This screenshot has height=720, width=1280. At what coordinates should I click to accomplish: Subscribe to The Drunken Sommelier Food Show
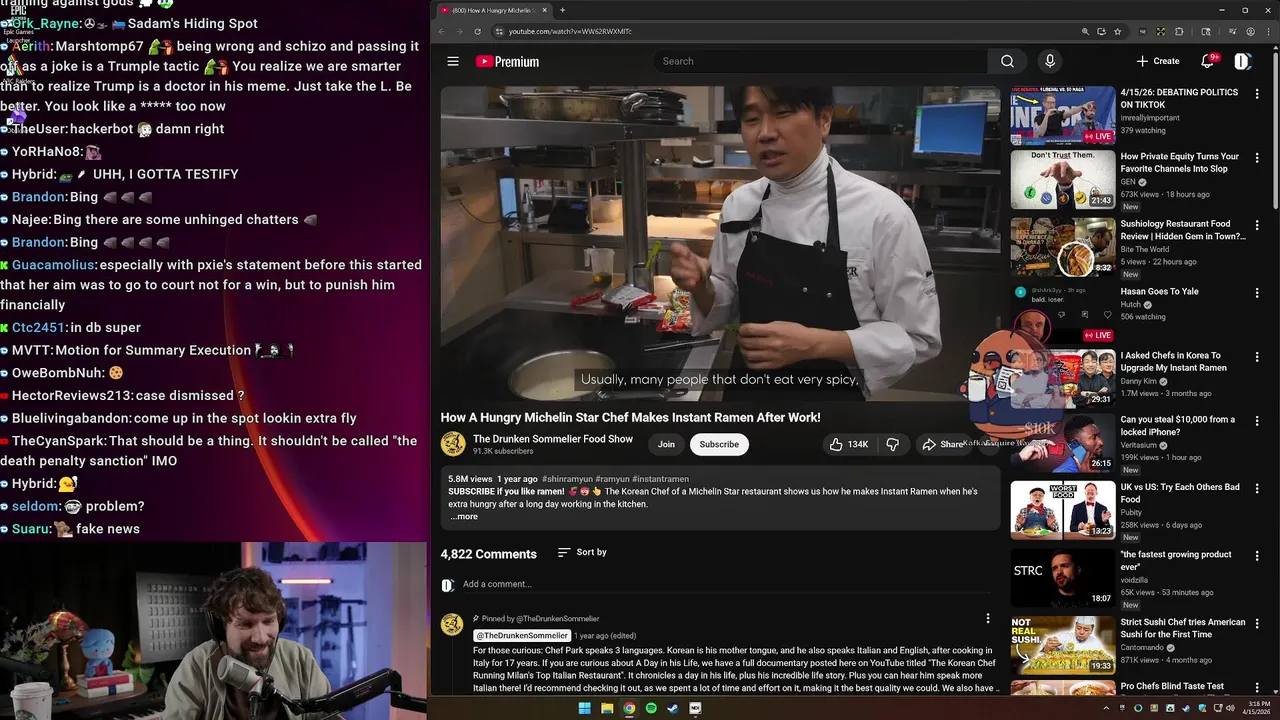(x=719, y=444)
